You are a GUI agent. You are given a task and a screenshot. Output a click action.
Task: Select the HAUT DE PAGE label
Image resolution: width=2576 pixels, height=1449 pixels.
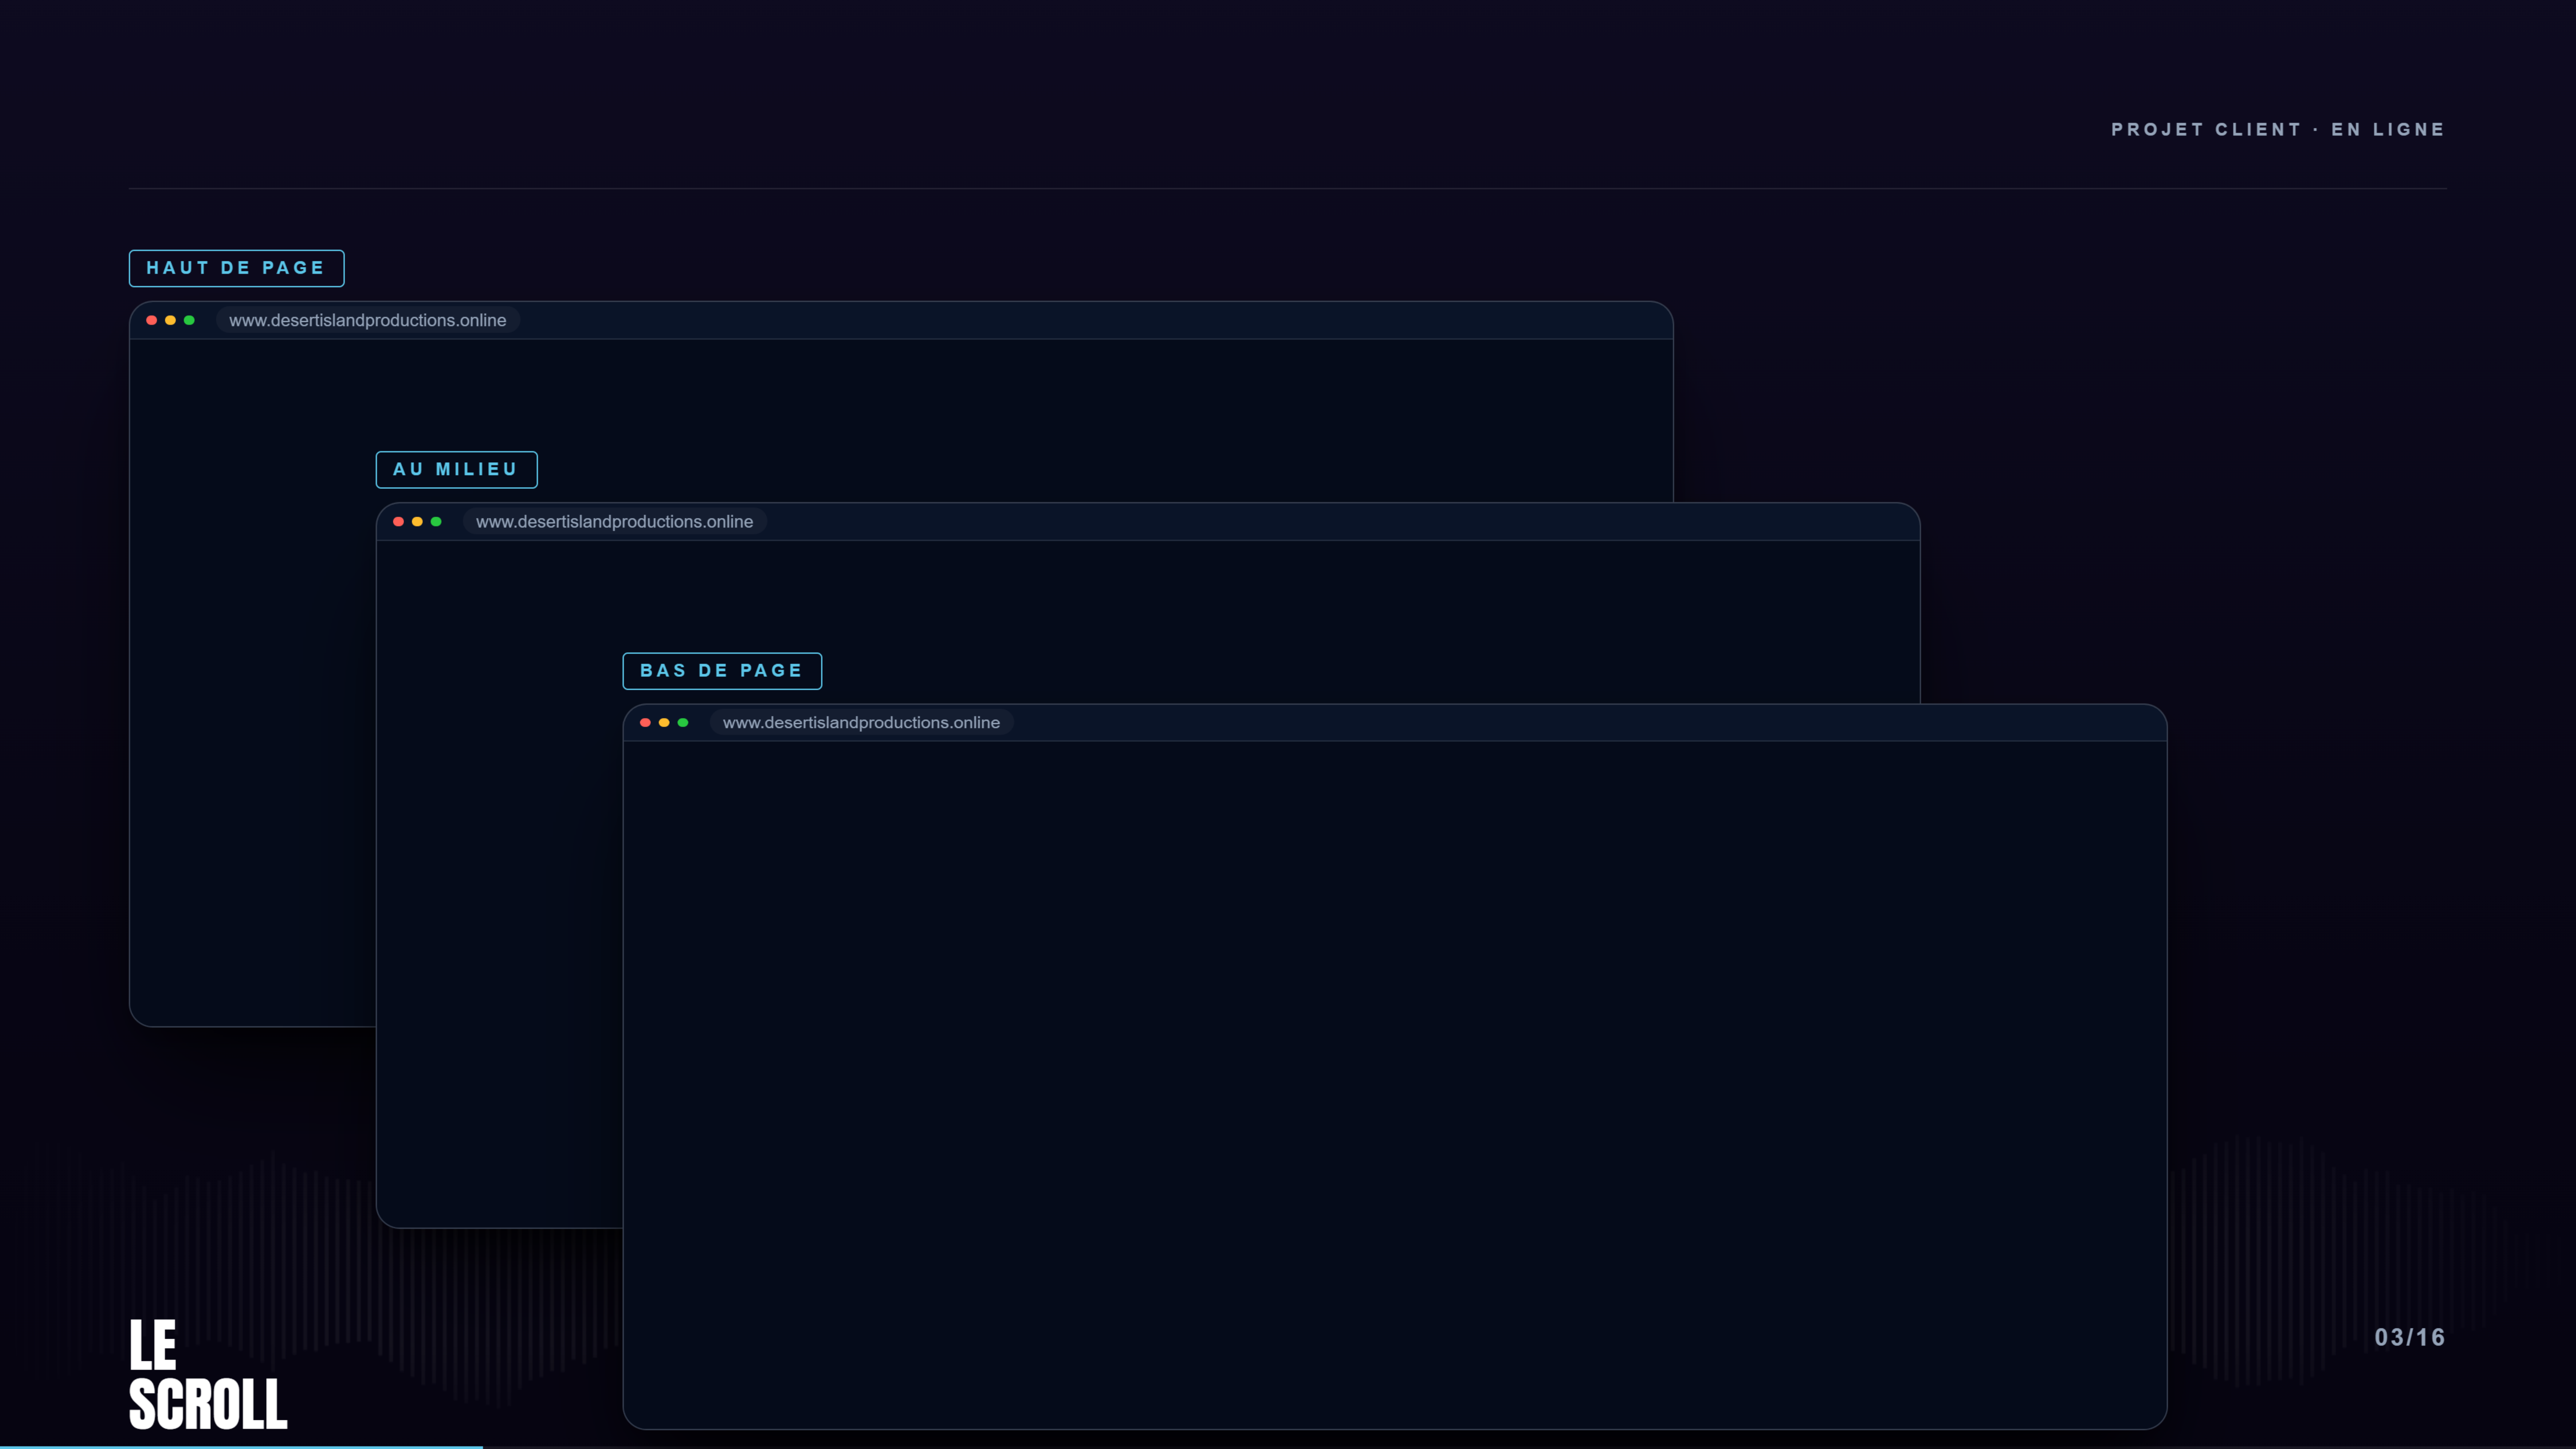237,268
